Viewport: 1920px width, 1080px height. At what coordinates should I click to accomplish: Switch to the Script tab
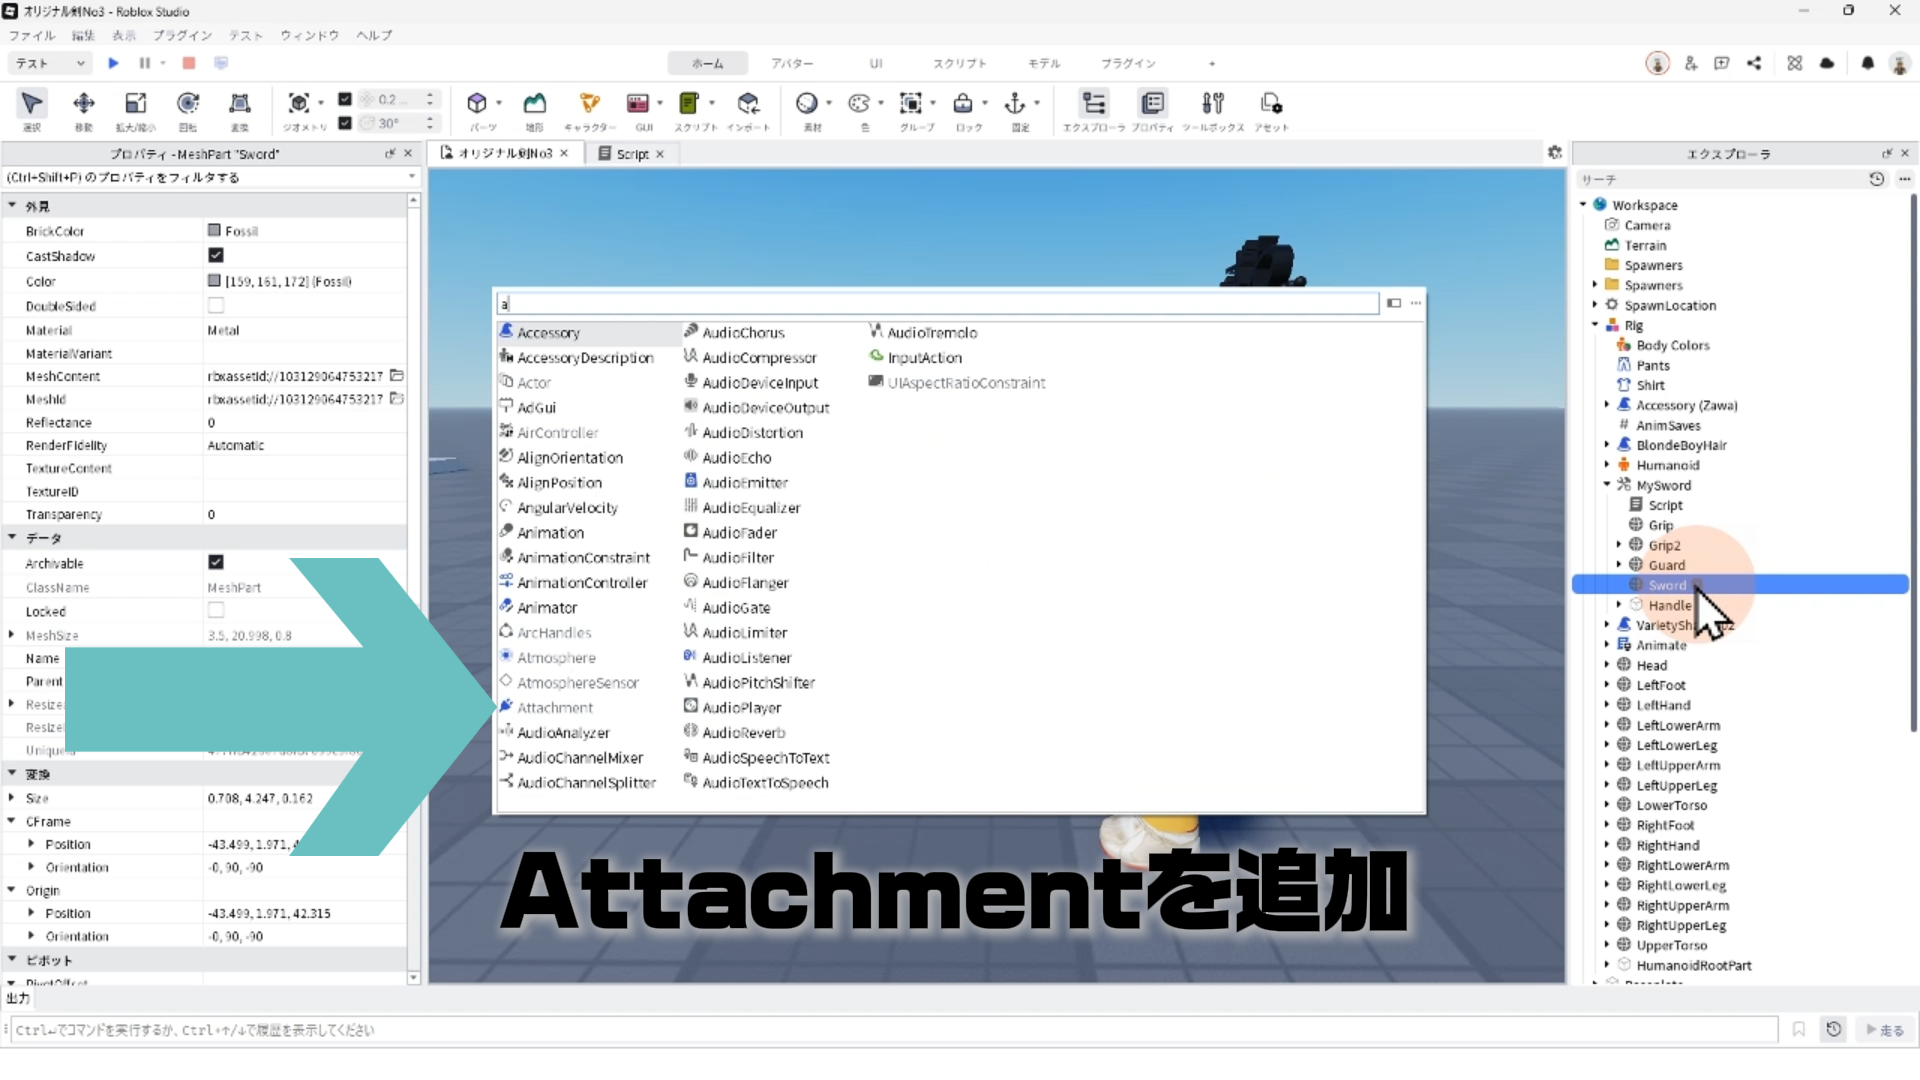pos(631,154)
